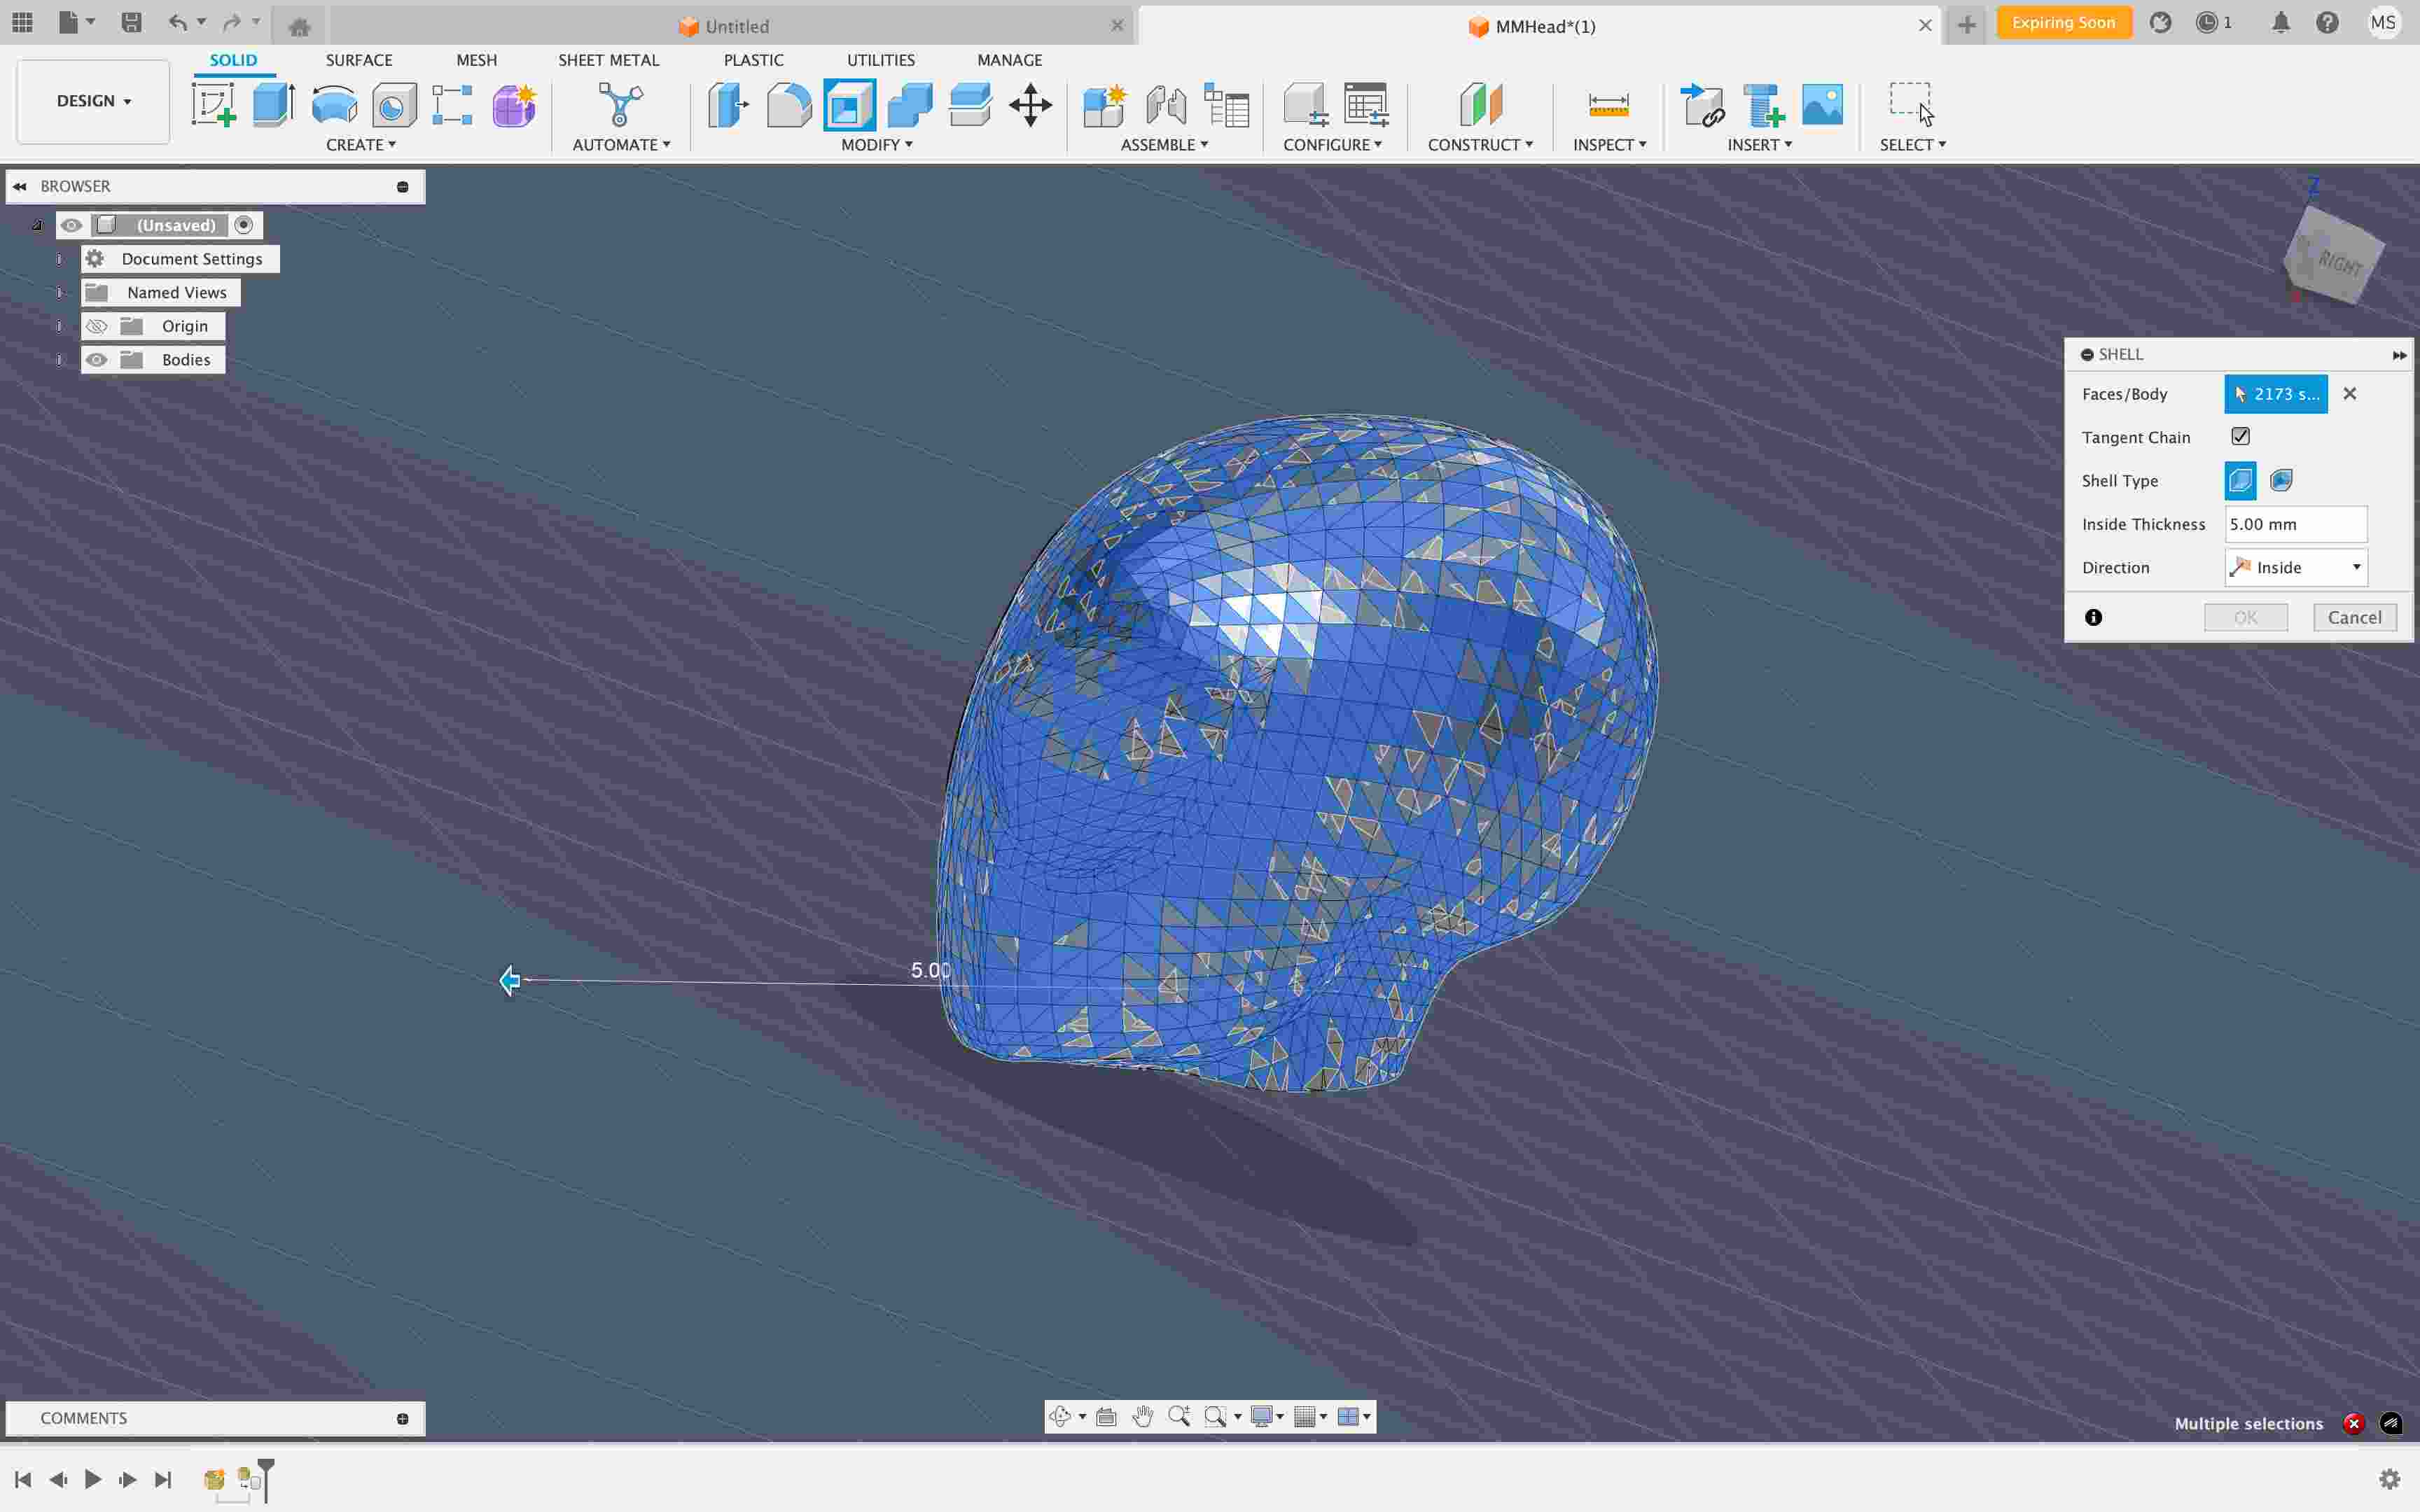Click the Automate tool icon
Viewport: 2420px width, 1512px height.
coord(620,105)
